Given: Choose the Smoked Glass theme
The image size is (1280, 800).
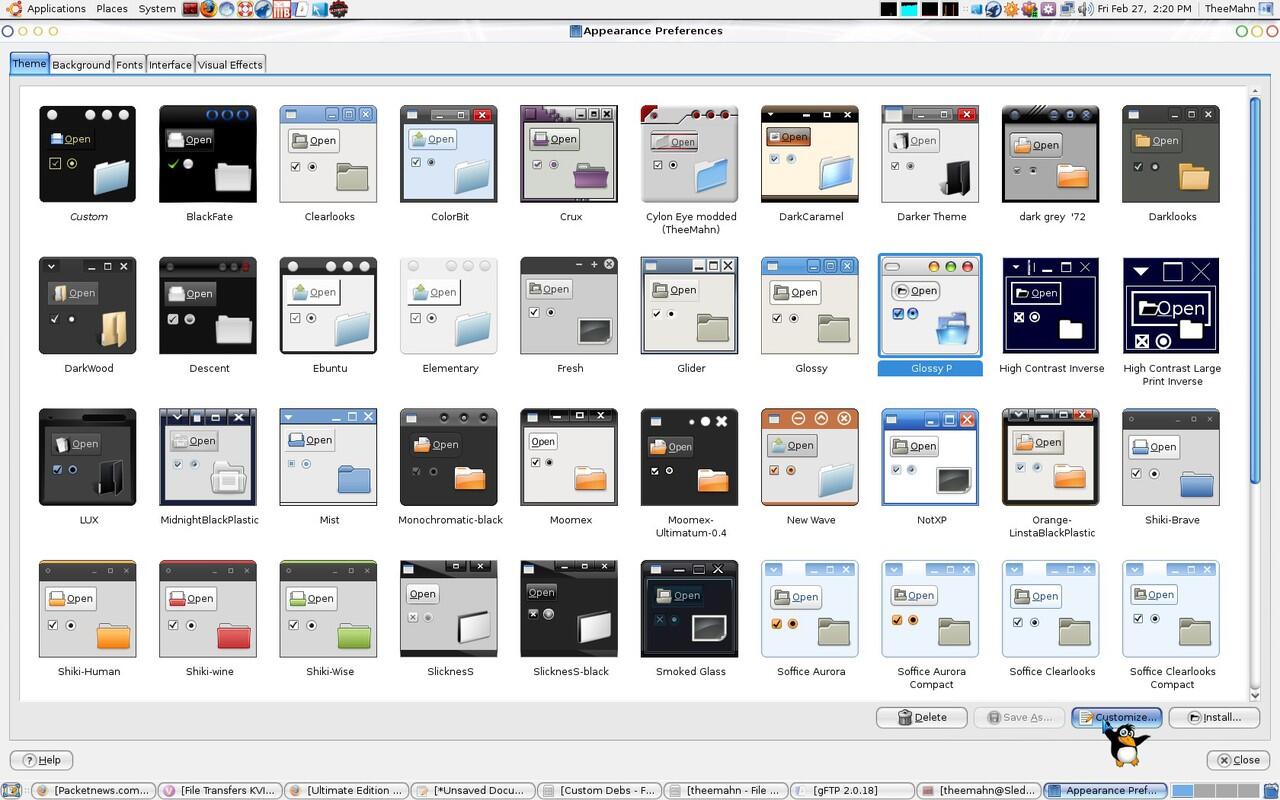Looking at the screenshot, I should click(689, 609).
